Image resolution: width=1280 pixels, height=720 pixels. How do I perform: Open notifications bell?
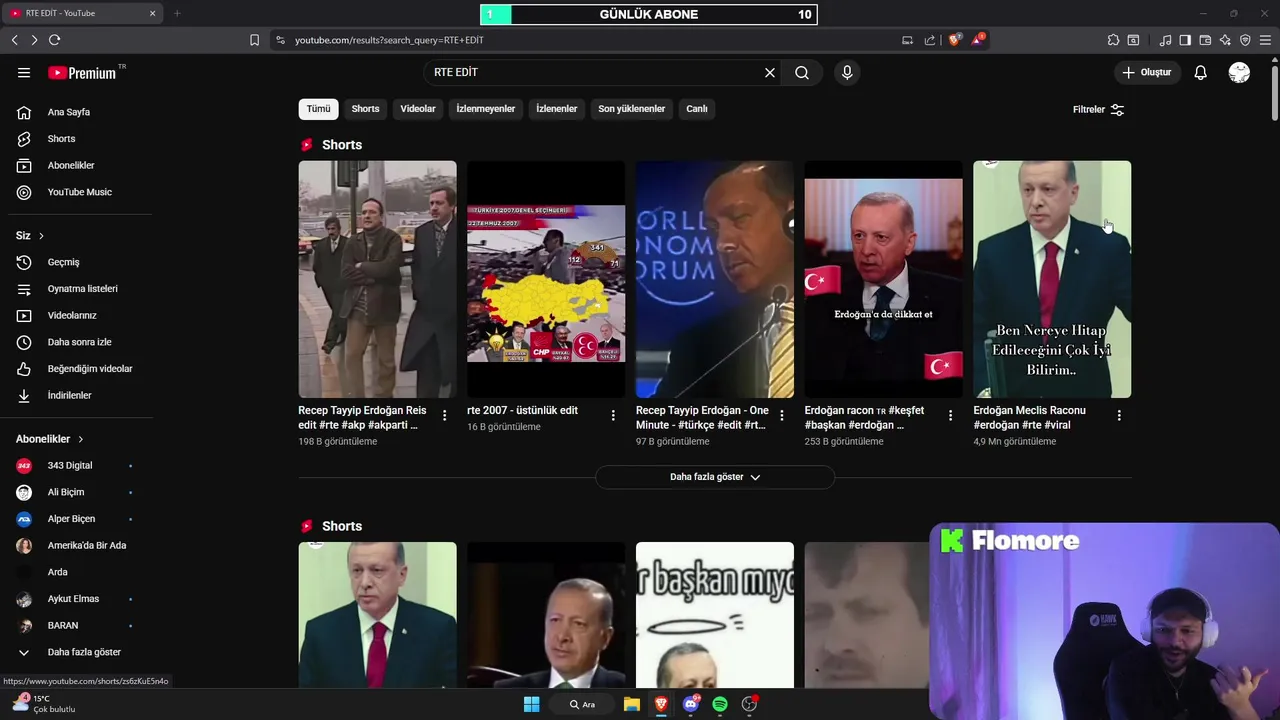pyautogui.click(x=1201, y=73)
